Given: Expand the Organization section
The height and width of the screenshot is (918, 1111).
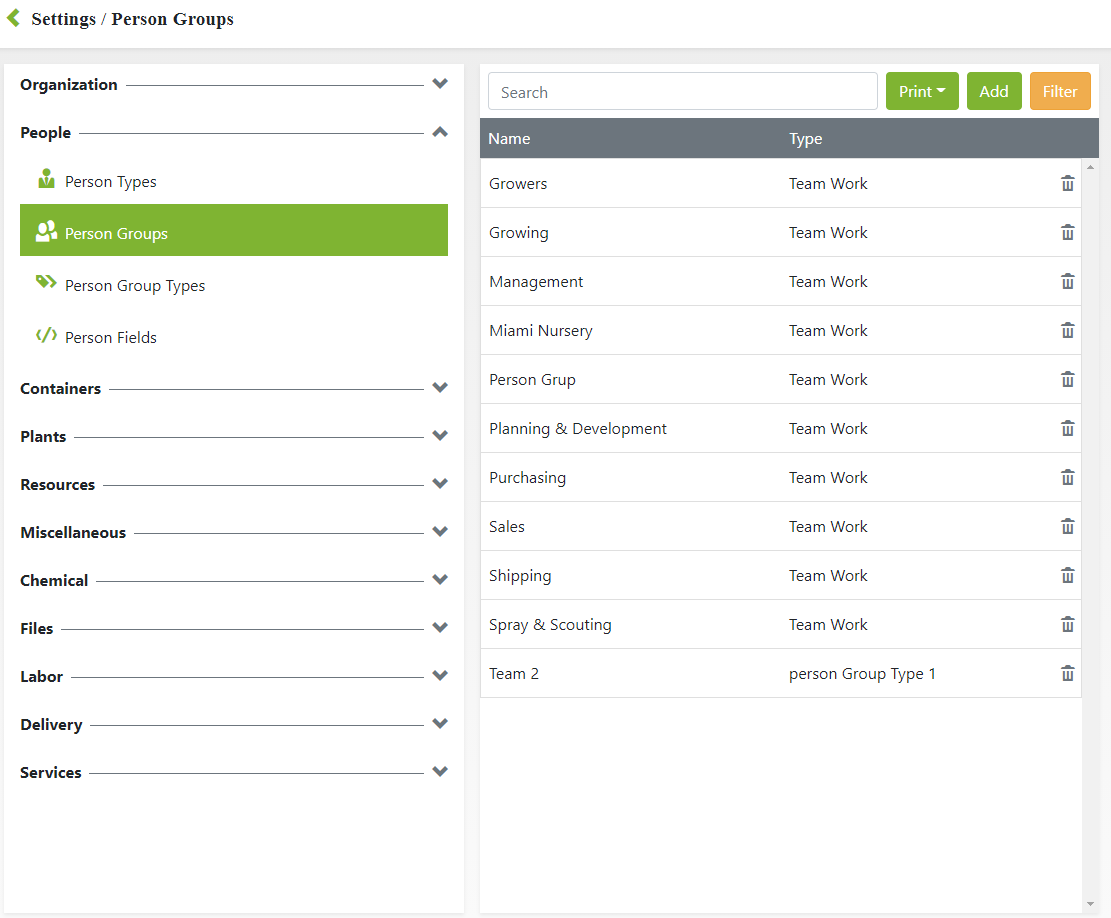Looking at the screenshot, I should pos(440,84).
